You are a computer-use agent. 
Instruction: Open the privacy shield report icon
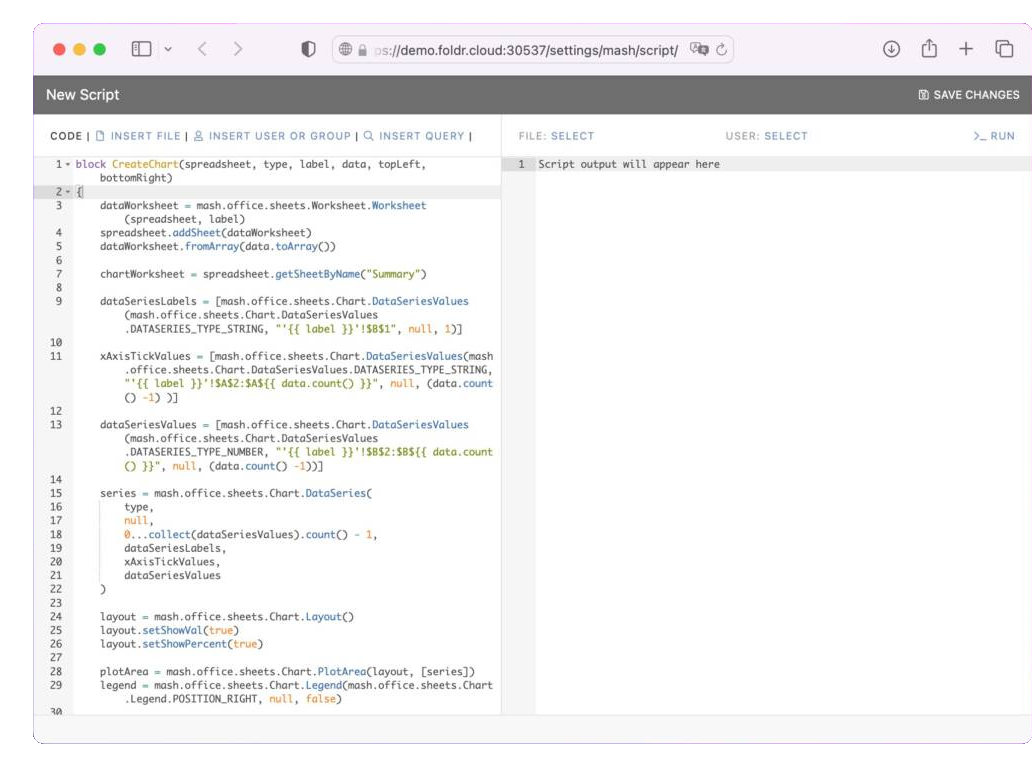click(308, 49)
